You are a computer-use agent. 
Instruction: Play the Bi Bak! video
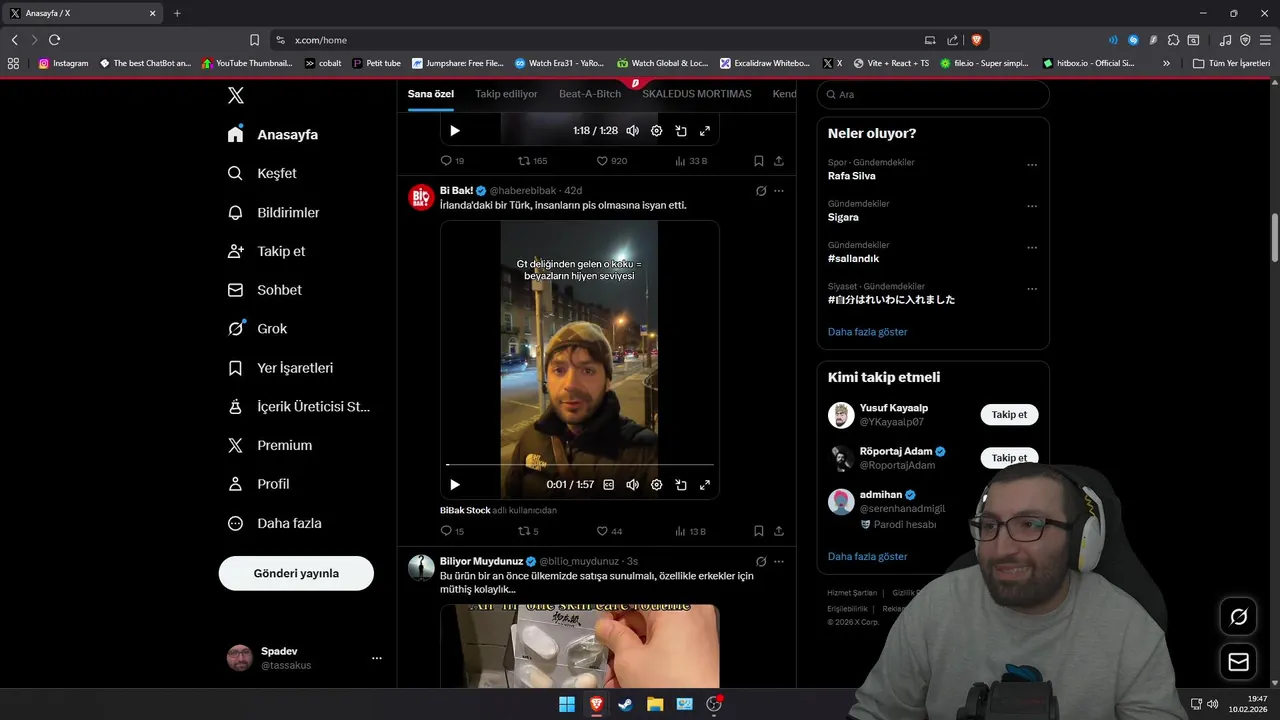pos(455,484)
